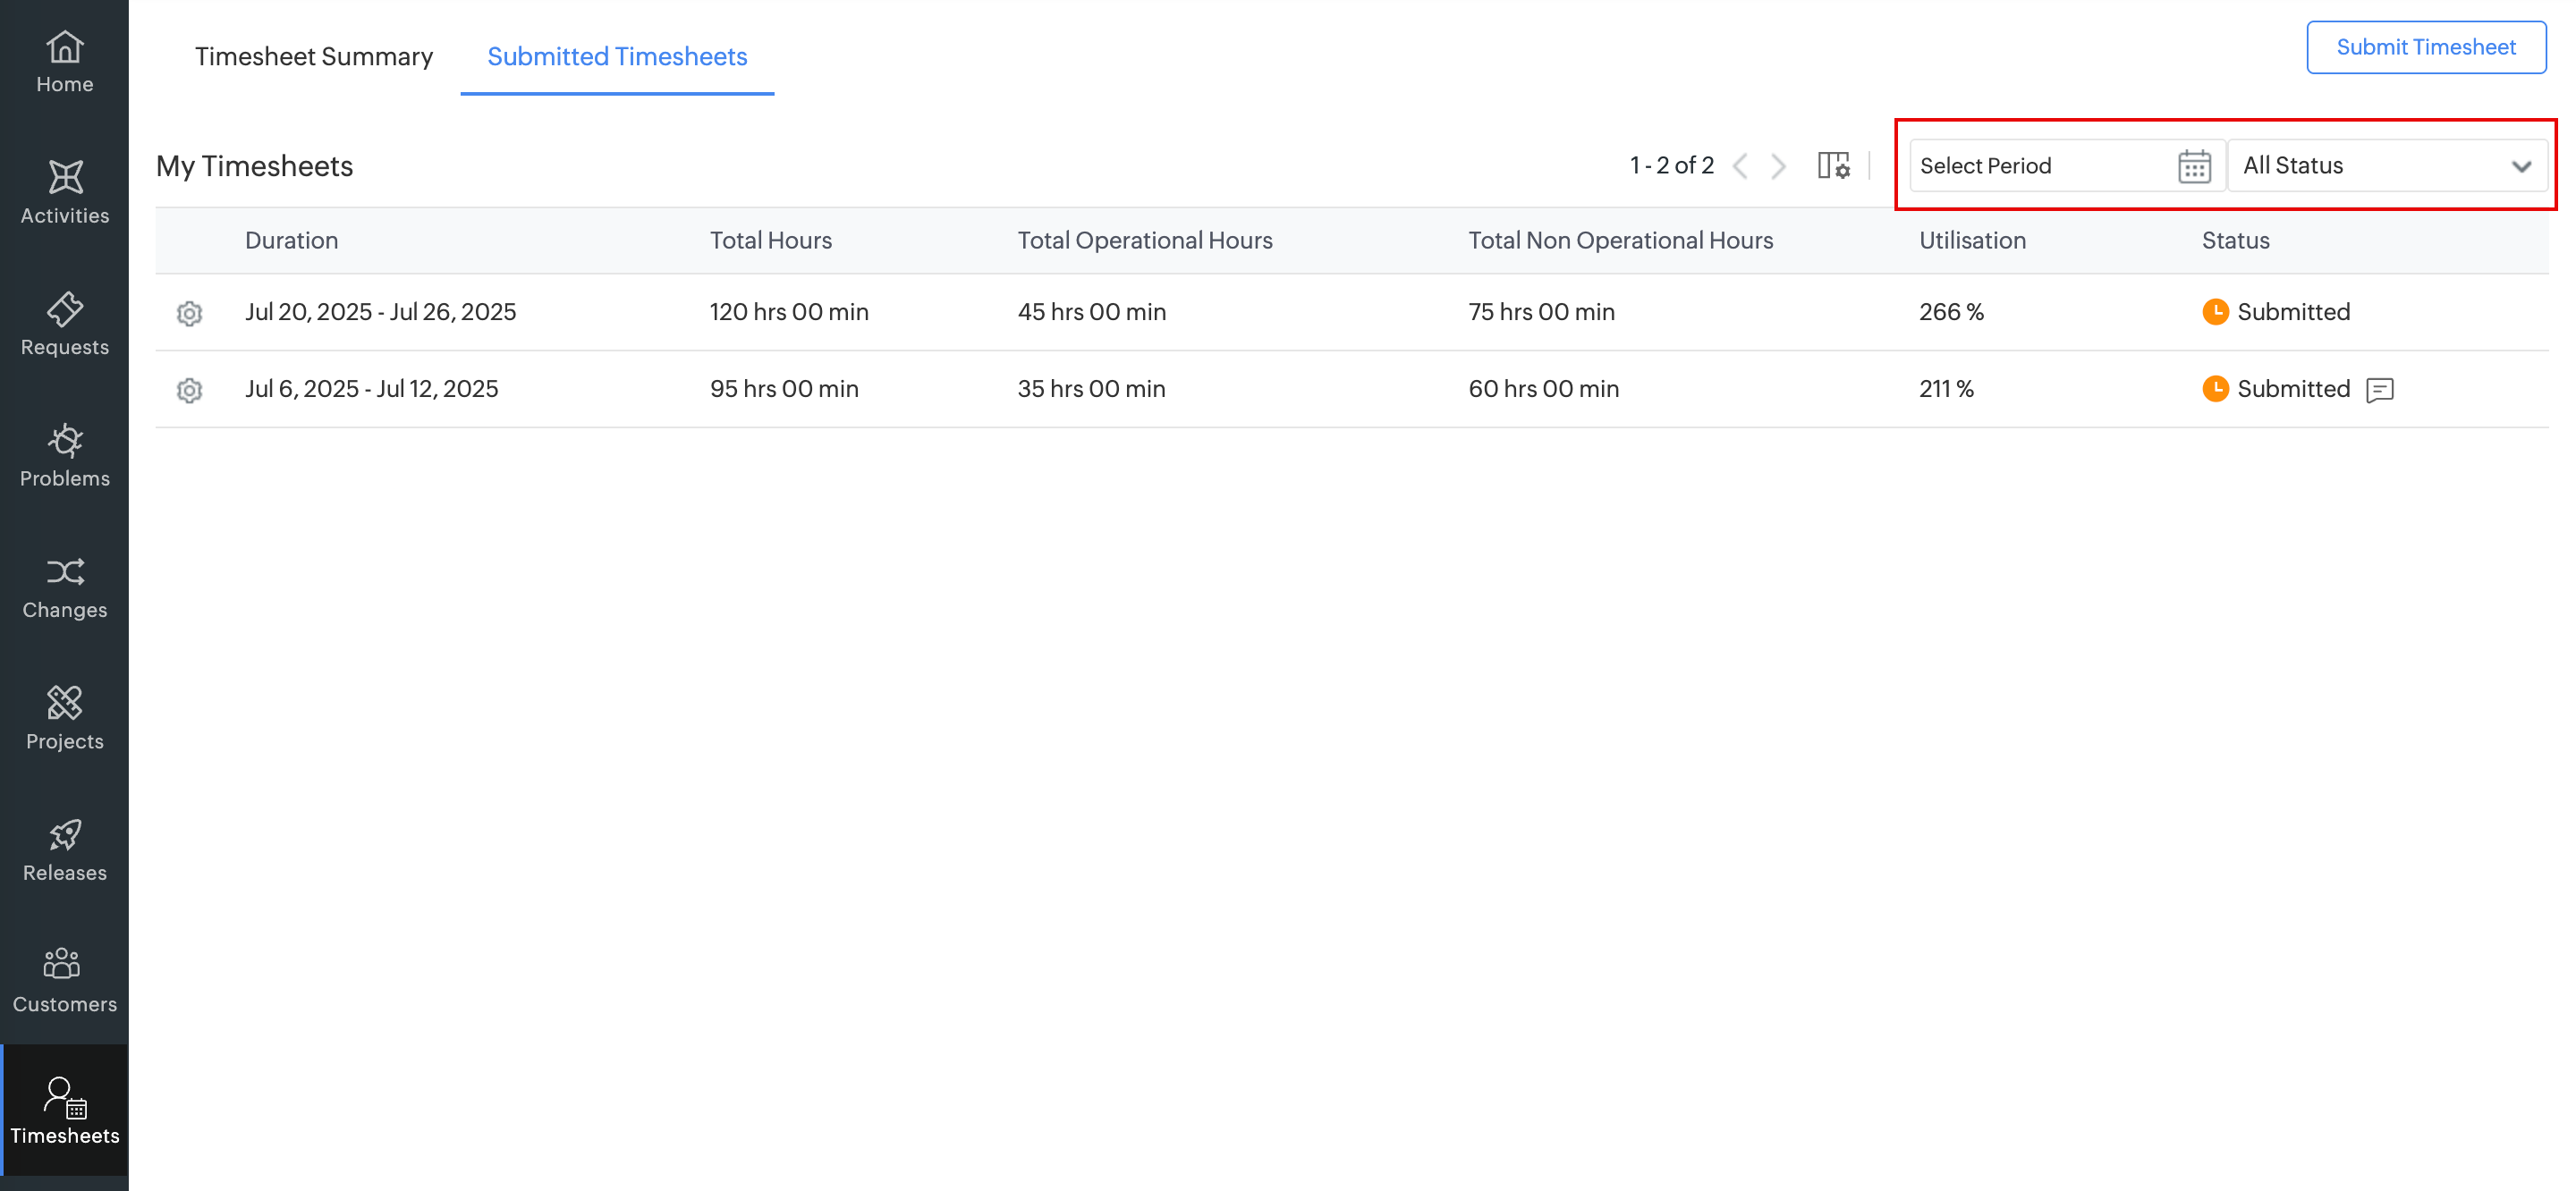Open the Releases rocket icon
Viewport: 2576px width, 1191px height.
coord(64,850)
